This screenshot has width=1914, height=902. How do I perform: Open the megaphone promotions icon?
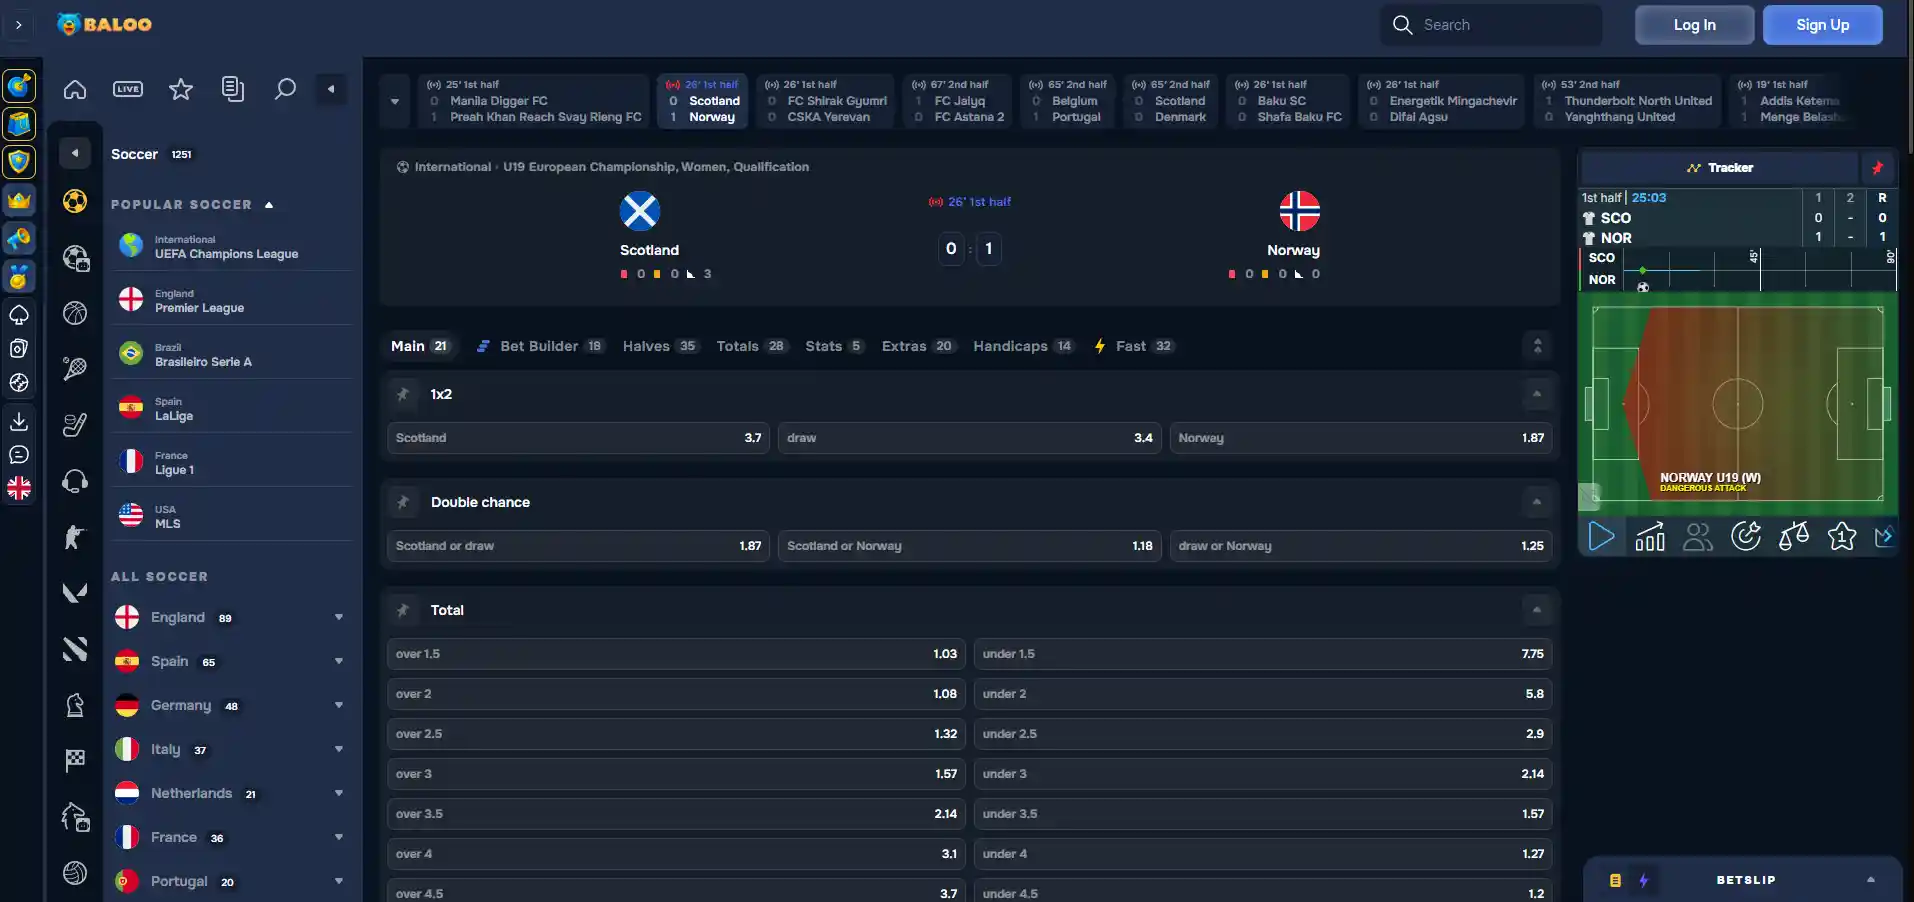(19, 238)
